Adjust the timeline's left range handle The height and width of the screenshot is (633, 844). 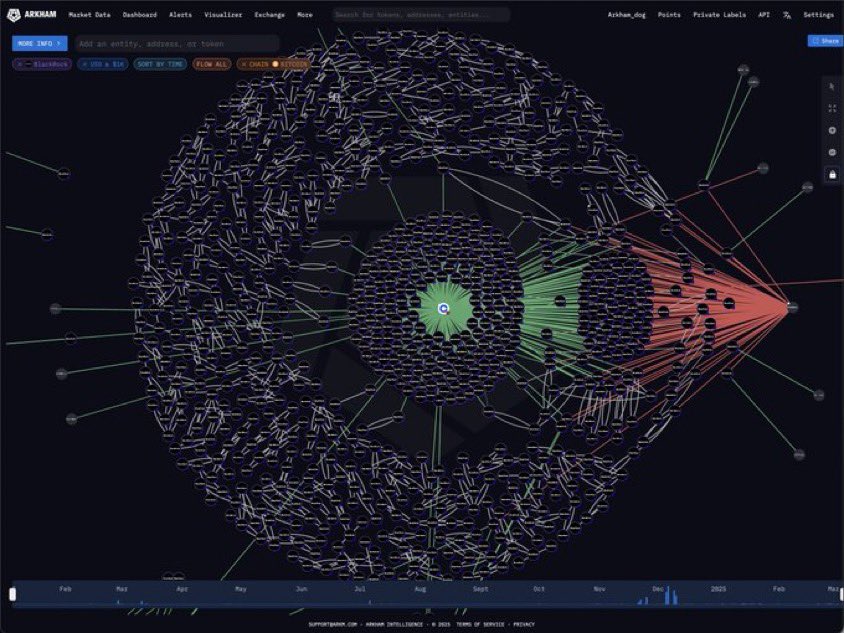tap(12, 594)
